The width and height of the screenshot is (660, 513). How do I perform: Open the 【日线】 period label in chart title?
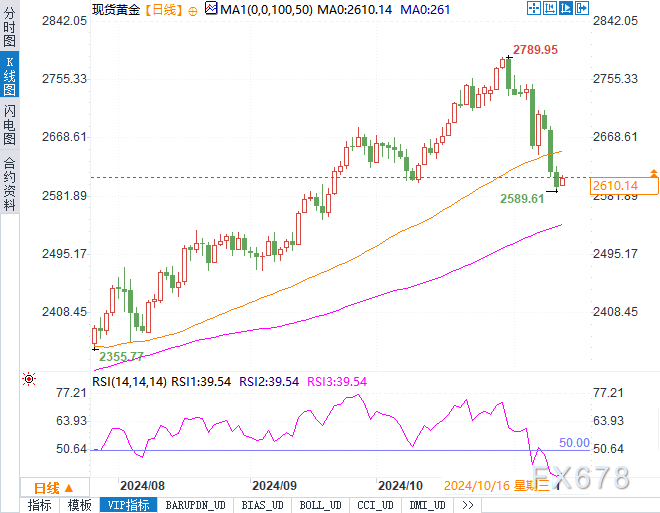pyautogui.click(x=161, y=8)
